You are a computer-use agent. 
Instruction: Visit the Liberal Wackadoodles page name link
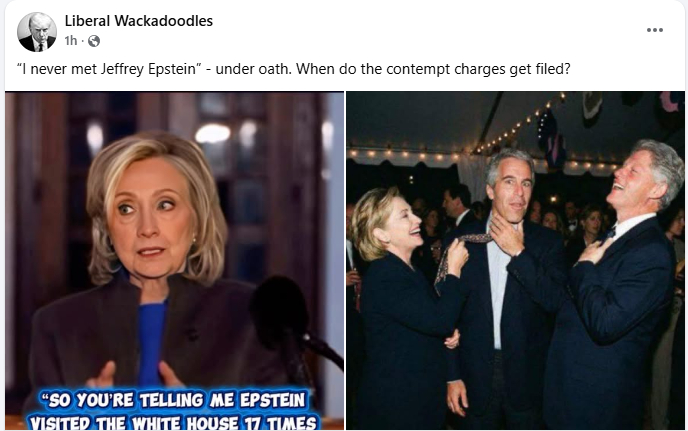point(139,21)
